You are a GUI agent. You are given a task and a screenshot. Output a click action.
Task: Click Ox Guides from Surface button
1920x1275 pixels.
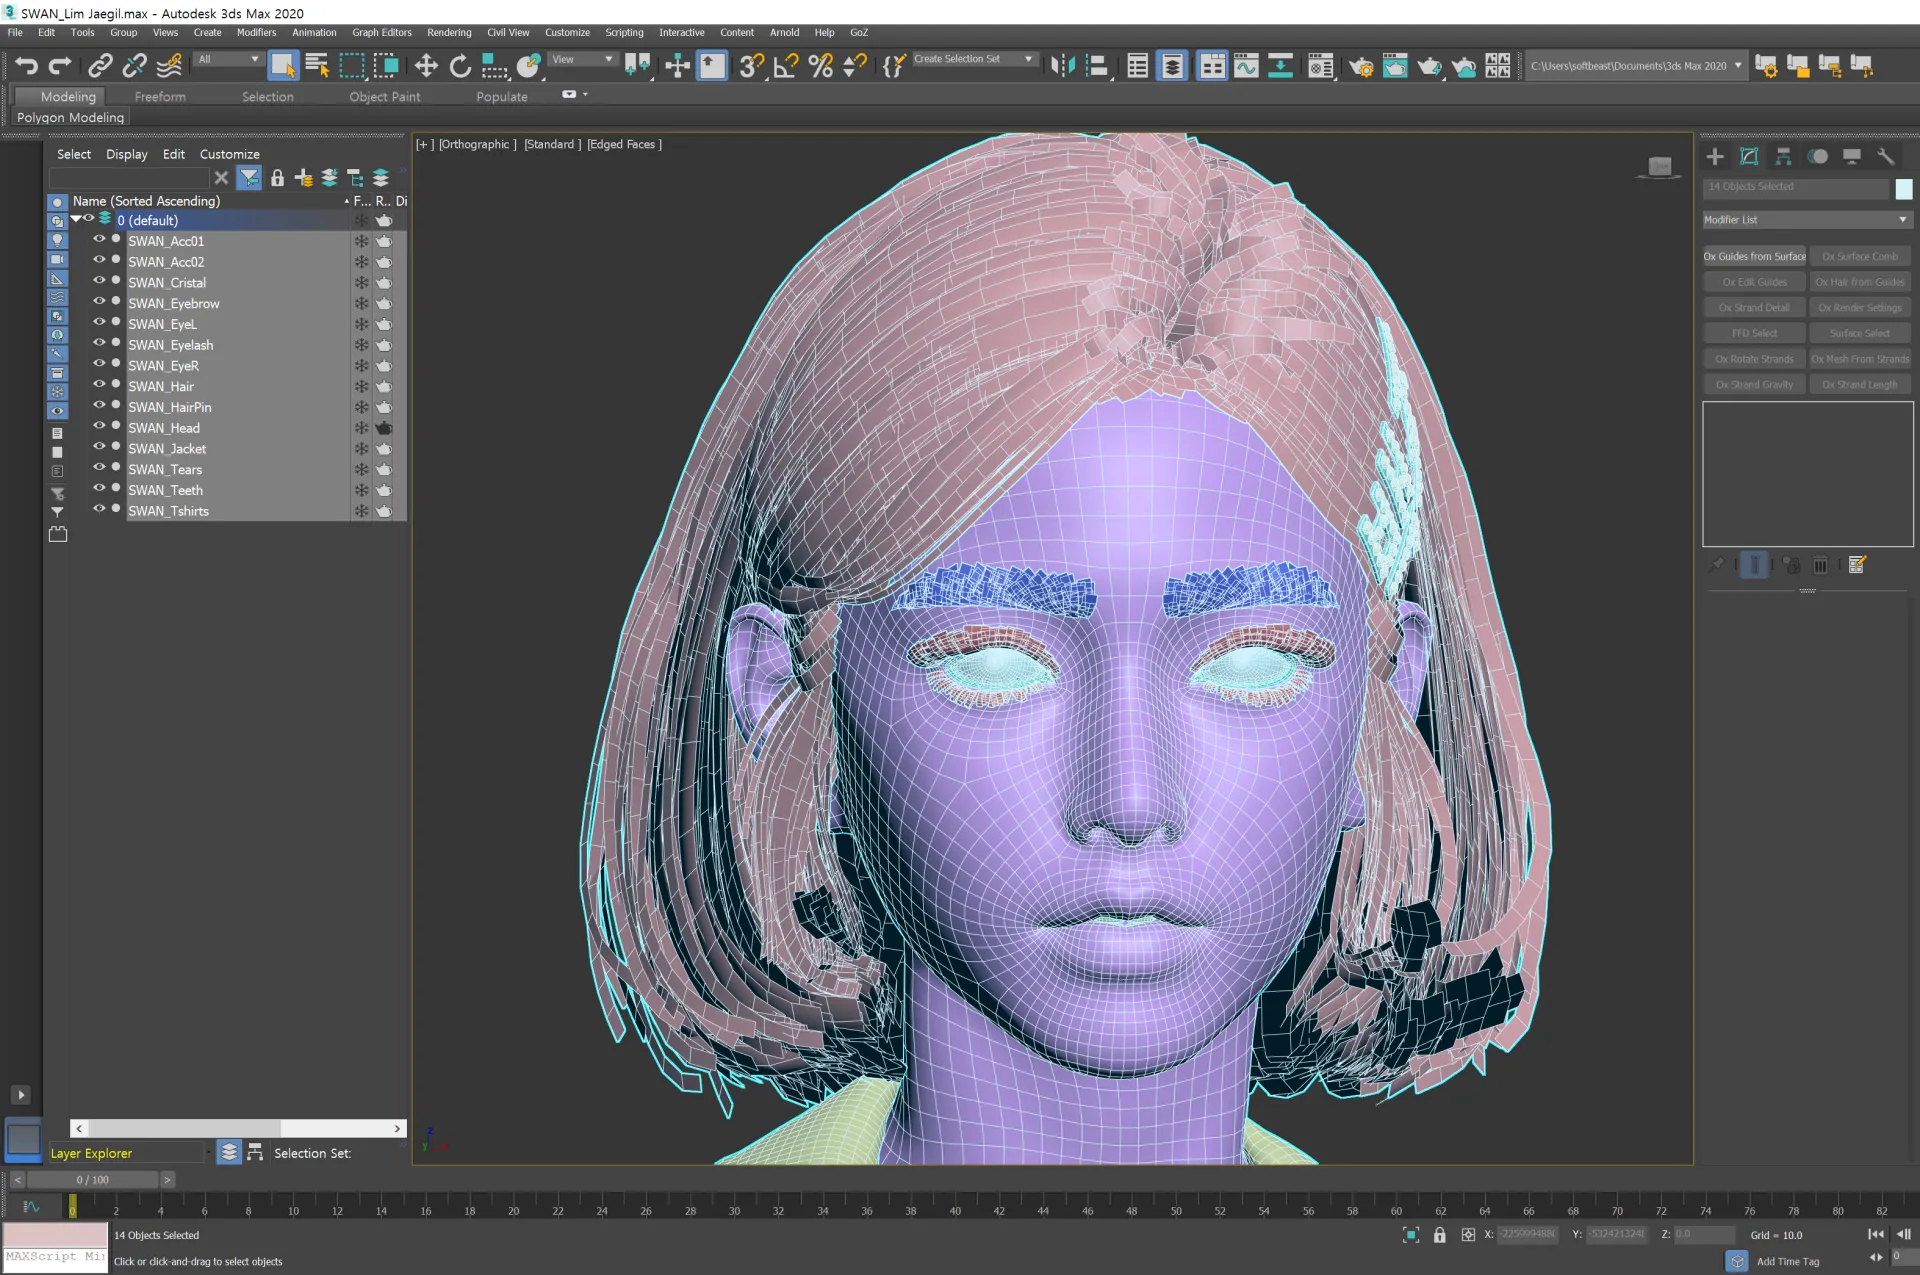point(1754,256)
